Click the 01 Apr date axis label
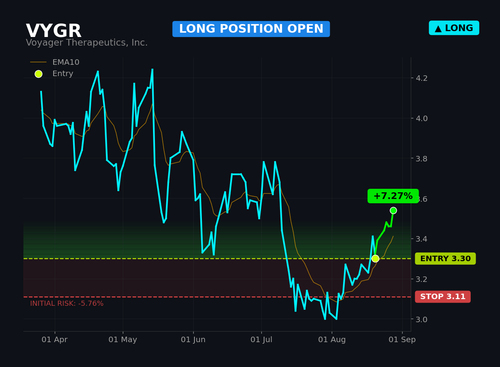This screenshot has height=367, width=500. [54, 340]
